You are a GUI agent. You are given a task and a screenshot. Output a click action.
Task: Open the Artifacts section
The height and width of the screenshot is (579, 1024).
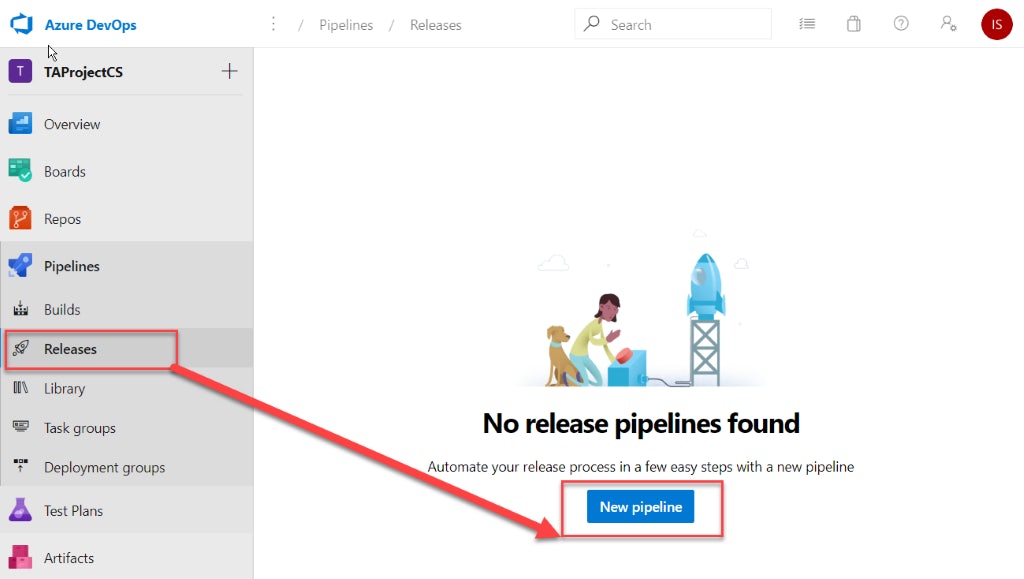[x=68, y=558]
